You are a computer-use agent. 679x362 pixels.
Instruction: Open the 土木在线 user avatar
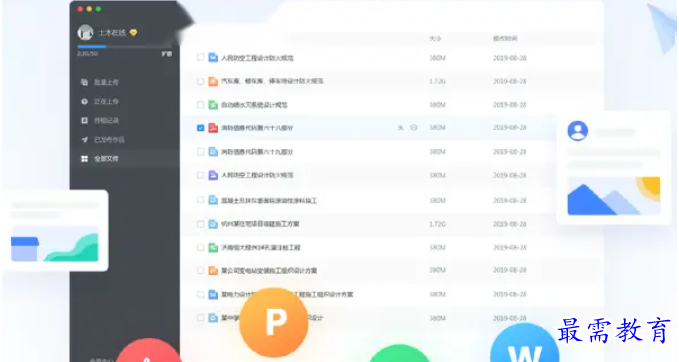(85, 32)
